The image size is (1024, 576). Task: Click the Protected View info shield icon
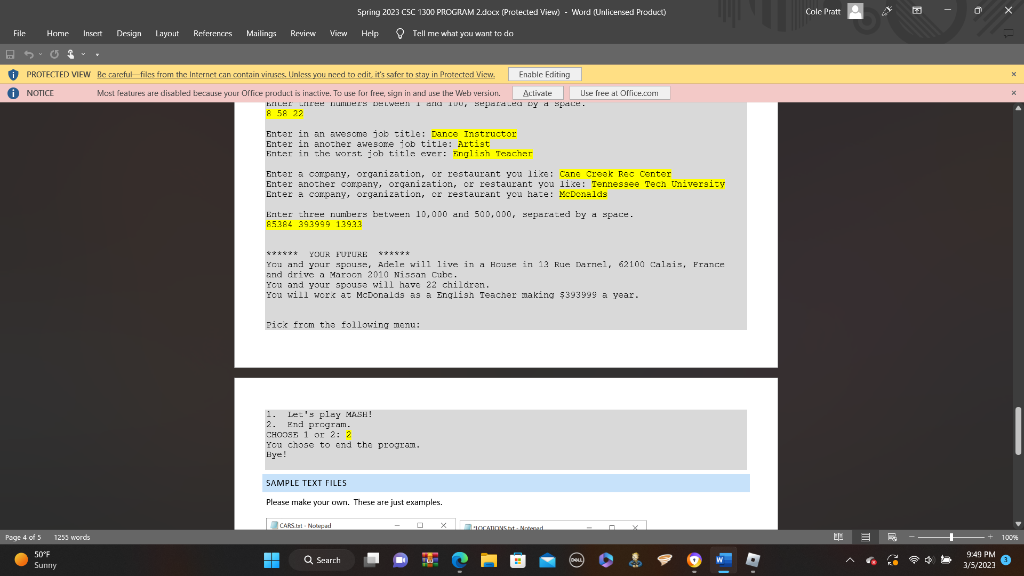(11, 74)
